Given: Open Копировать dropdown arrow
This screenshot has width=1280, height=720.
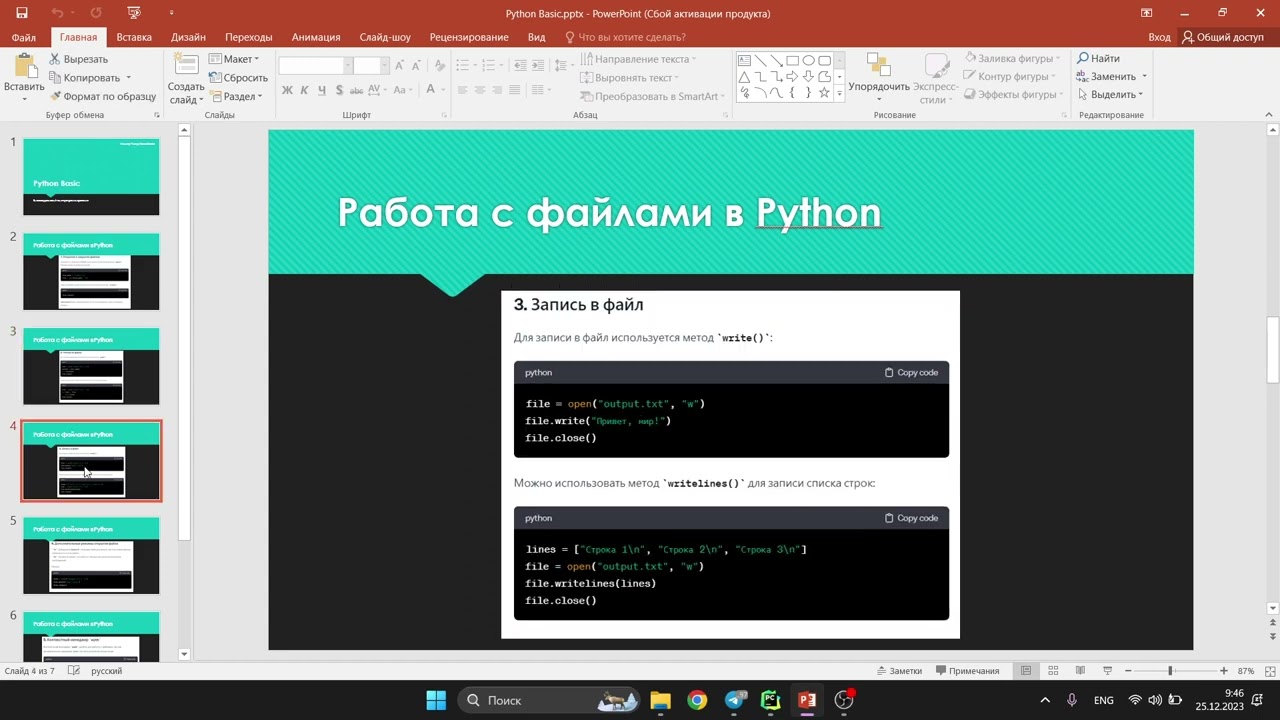Looking at the screenshot, I should click(128, 78).
